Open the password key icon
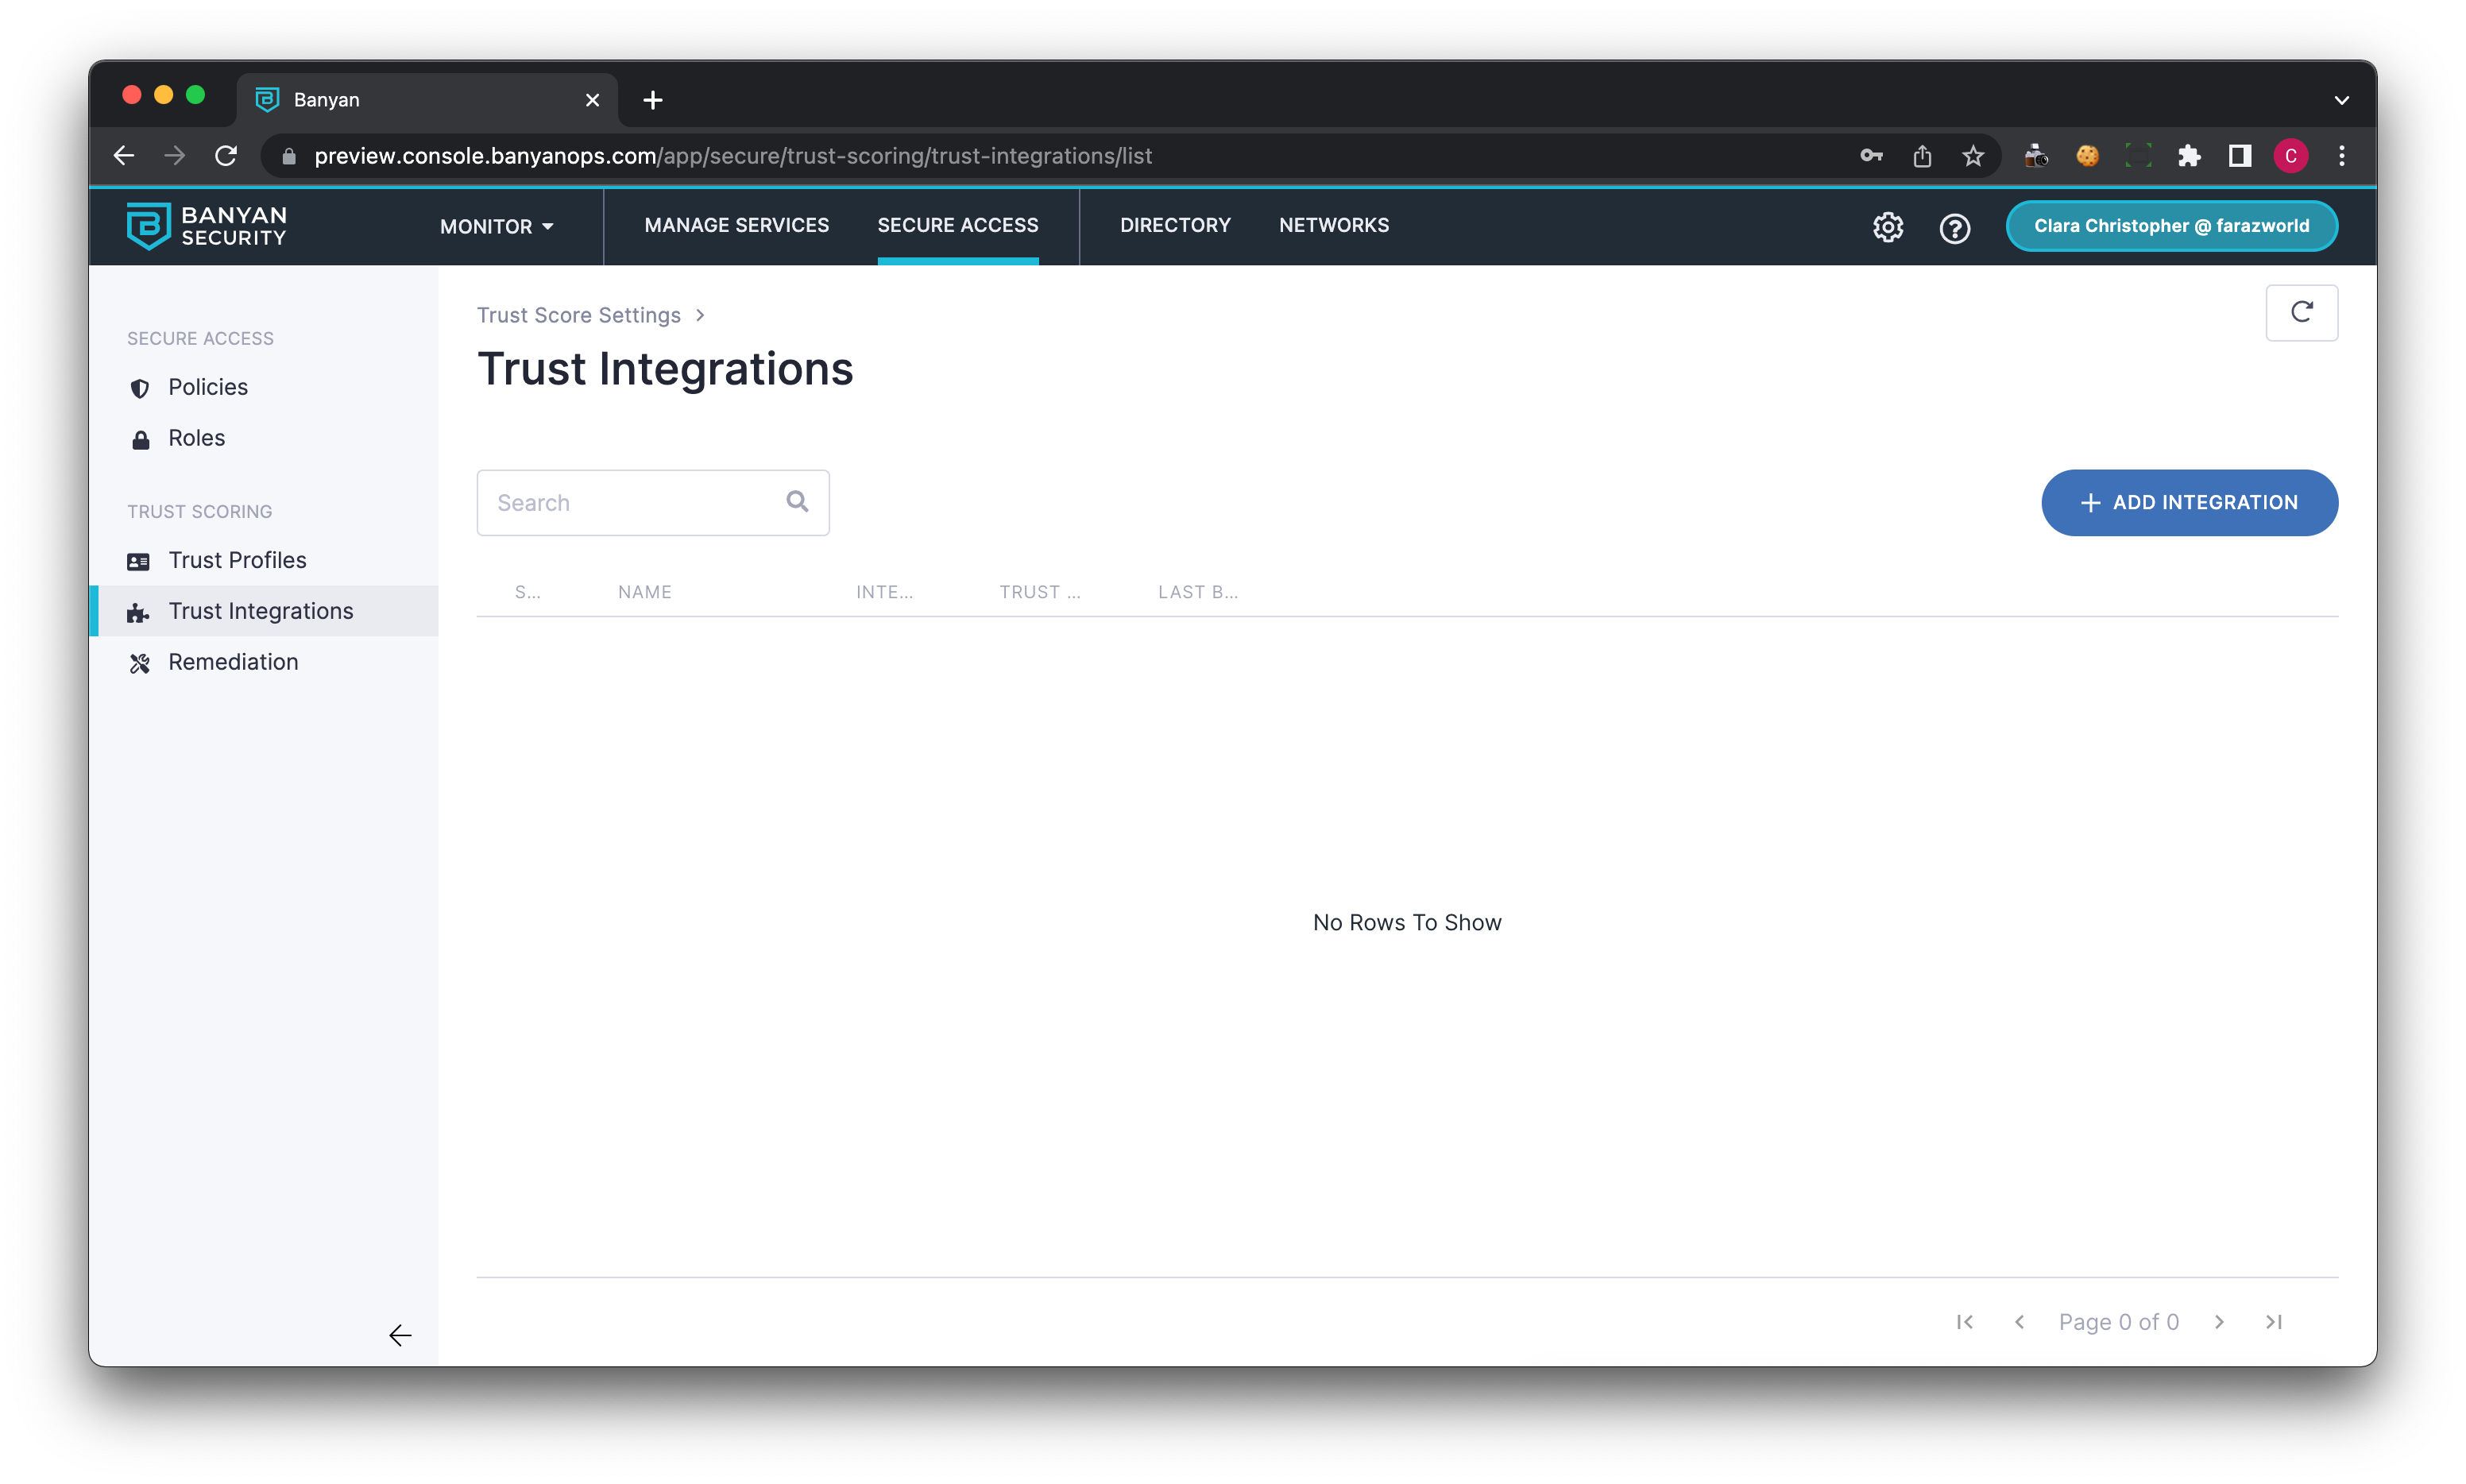Viewport: 2466px width, 1484px height. [1871, 156]
